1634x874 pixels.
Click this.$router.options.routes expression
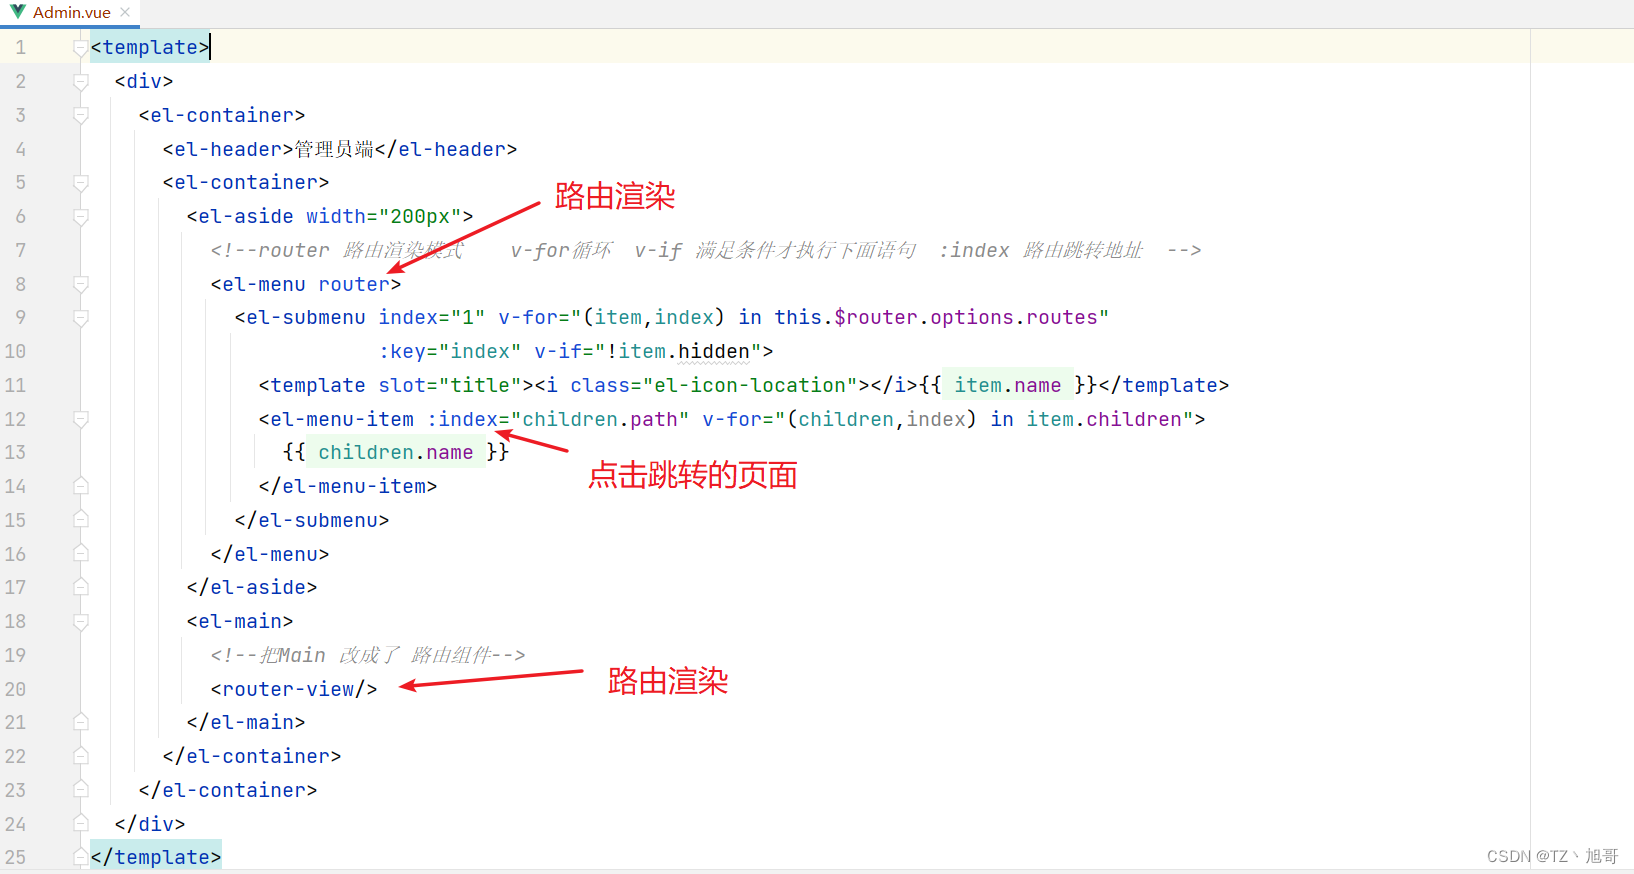936,317
